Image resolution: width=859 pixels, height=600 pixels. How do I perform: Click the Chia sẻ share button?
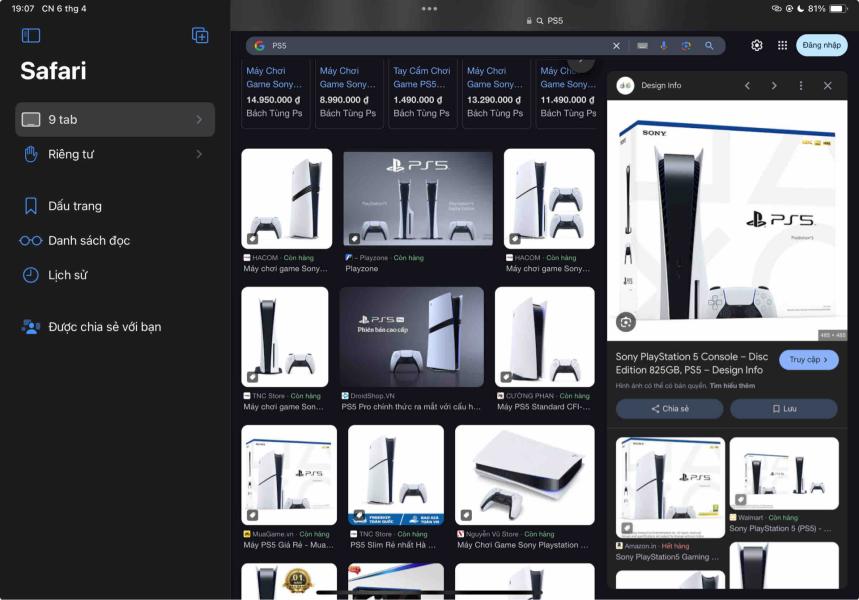[x=669, y=409]
